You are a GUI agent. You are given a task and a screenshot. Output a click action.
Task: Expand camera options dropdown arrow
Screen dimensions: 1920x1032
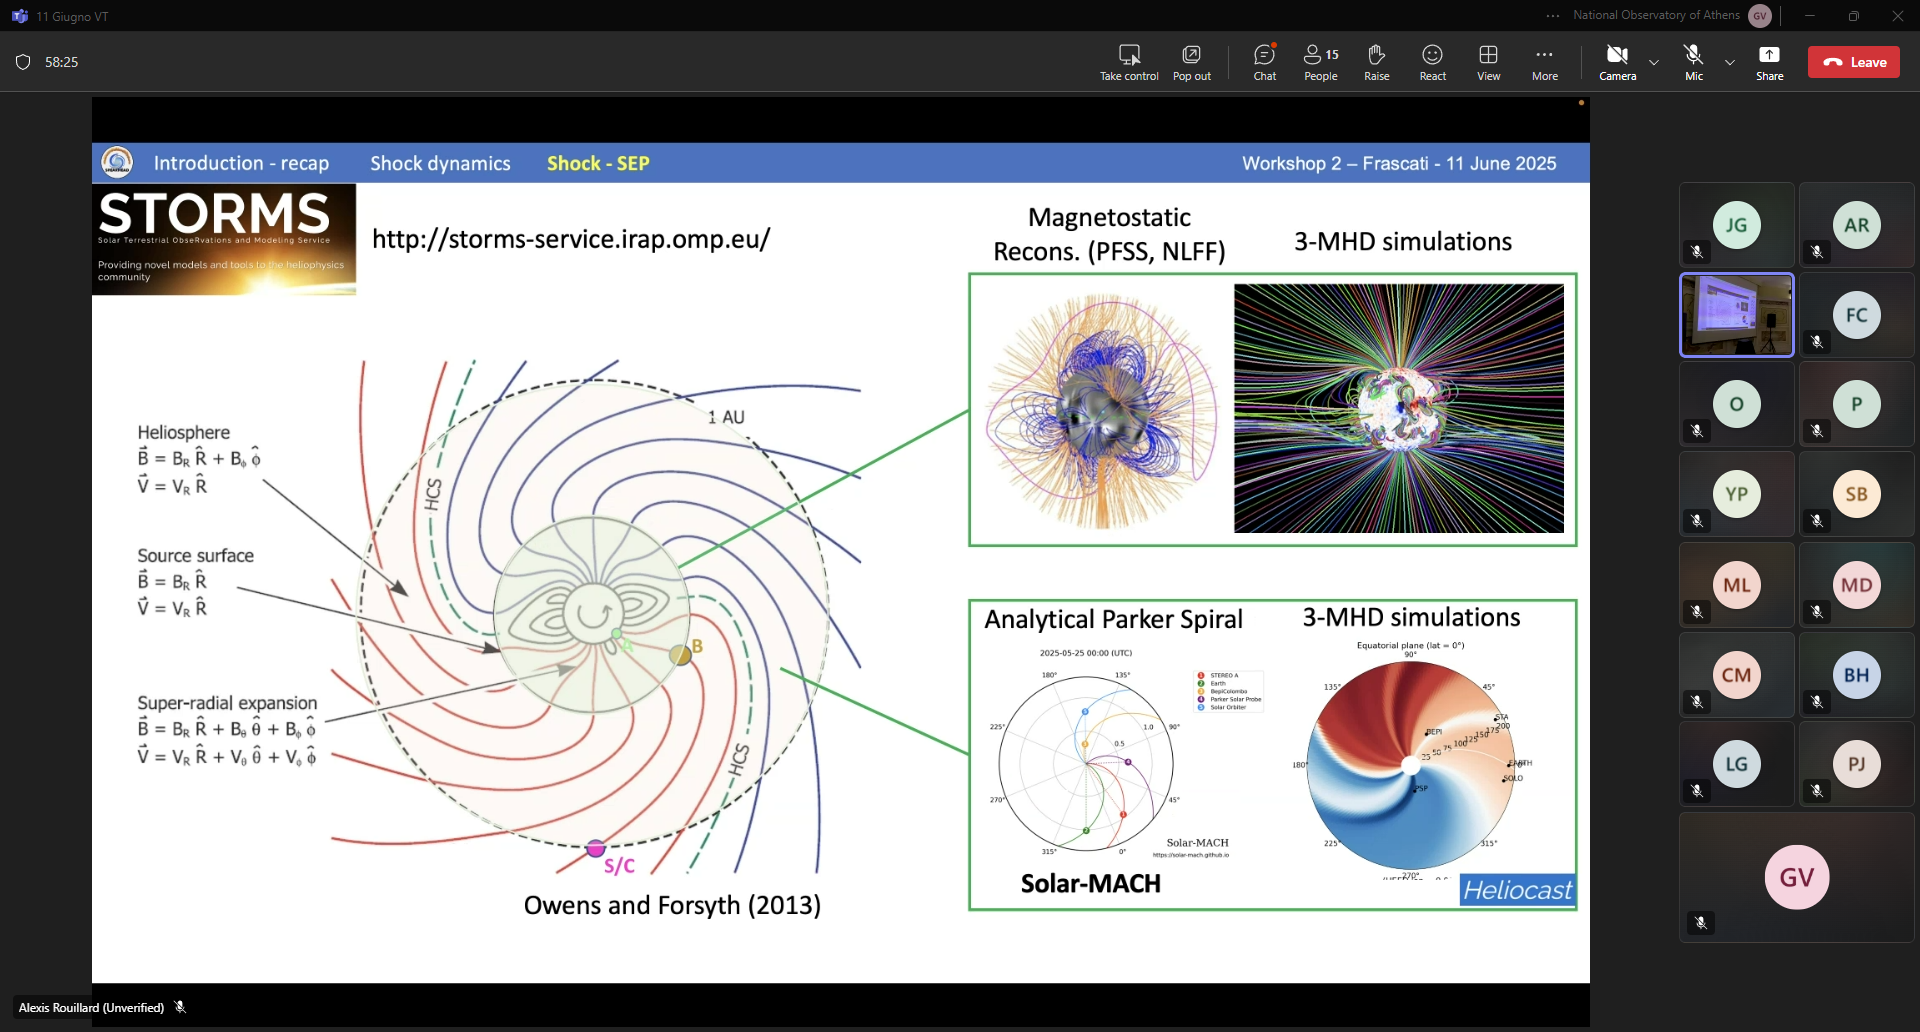click(x=1654, y=62)
